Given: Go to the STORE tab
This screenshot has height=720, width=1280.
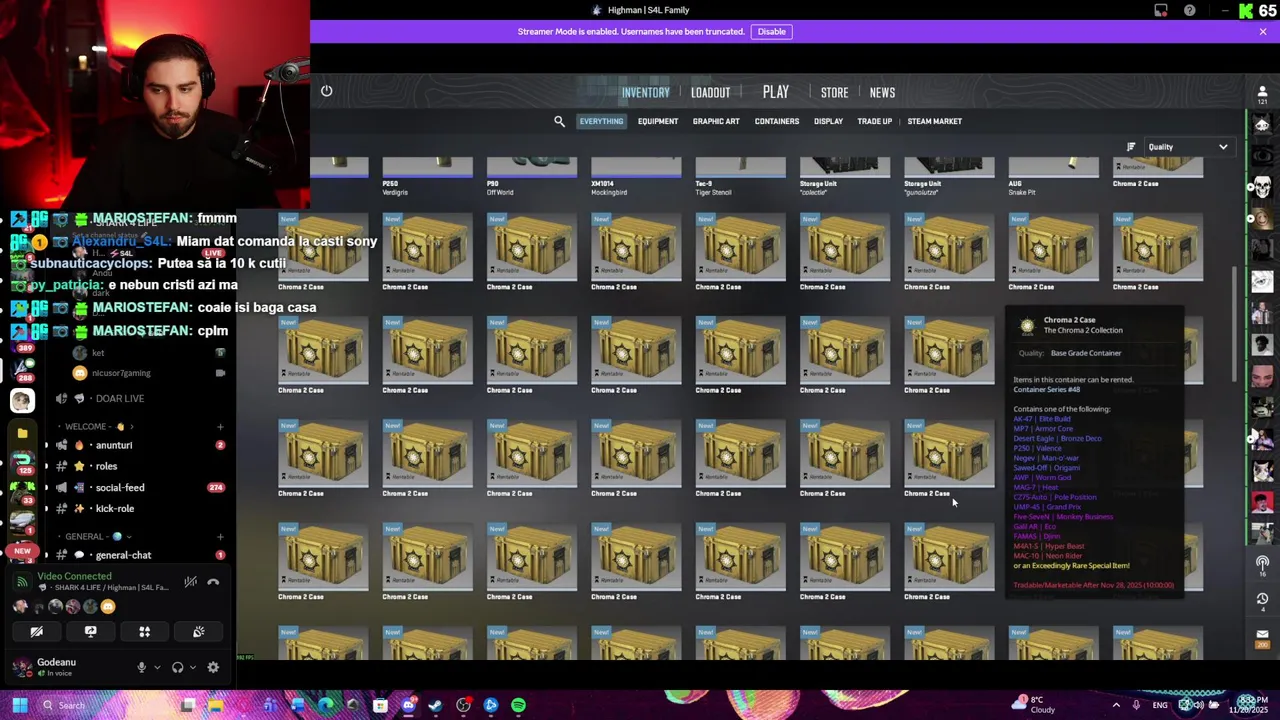Looking at the screenshot, I should click(834, 92).
